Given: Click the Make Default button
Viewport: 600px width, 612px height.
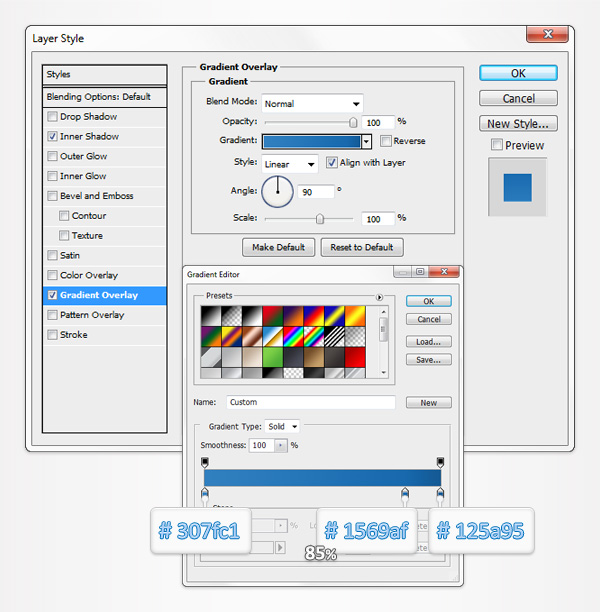Looking at the screenshot, I should coord(278,247).
